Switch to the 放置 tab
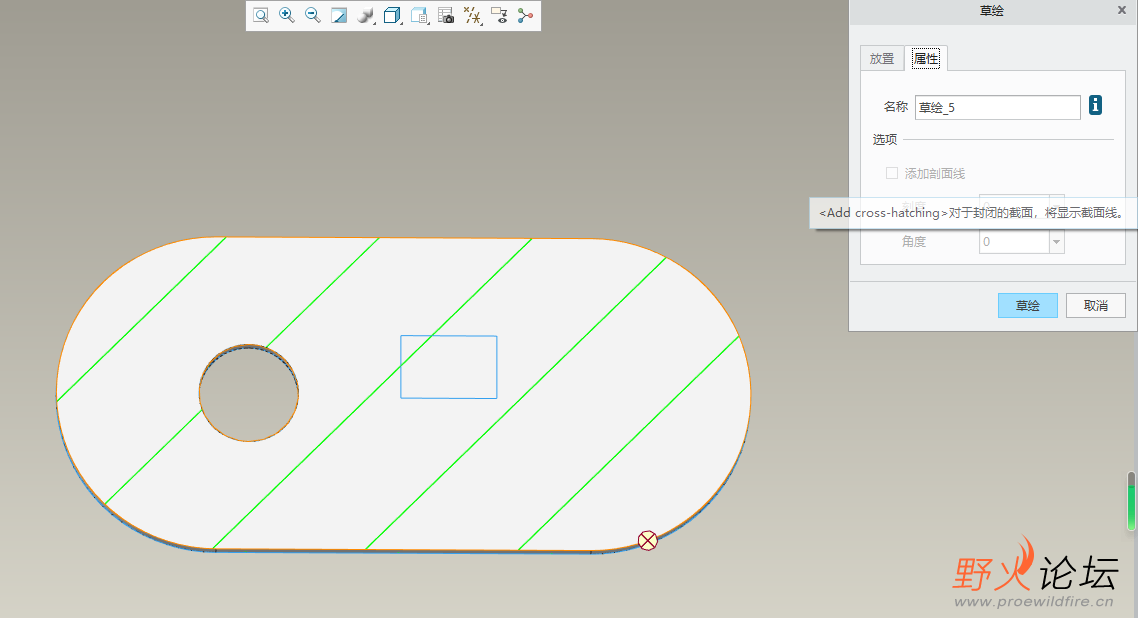Viewport: 1138px width, 618px height. (x=882, y=59)
